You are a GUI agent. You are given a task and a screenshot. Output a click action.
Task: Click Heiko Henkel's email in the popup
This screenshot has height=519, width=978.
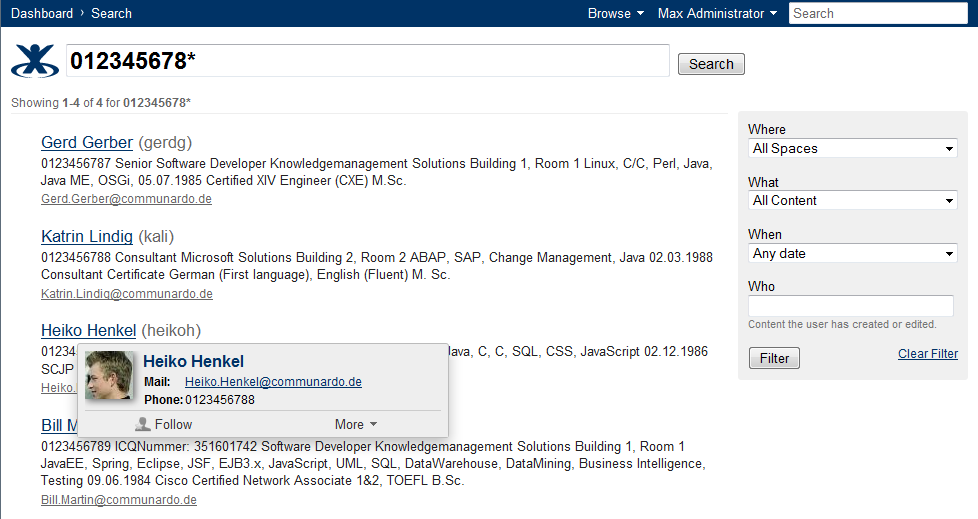[273, 382]
